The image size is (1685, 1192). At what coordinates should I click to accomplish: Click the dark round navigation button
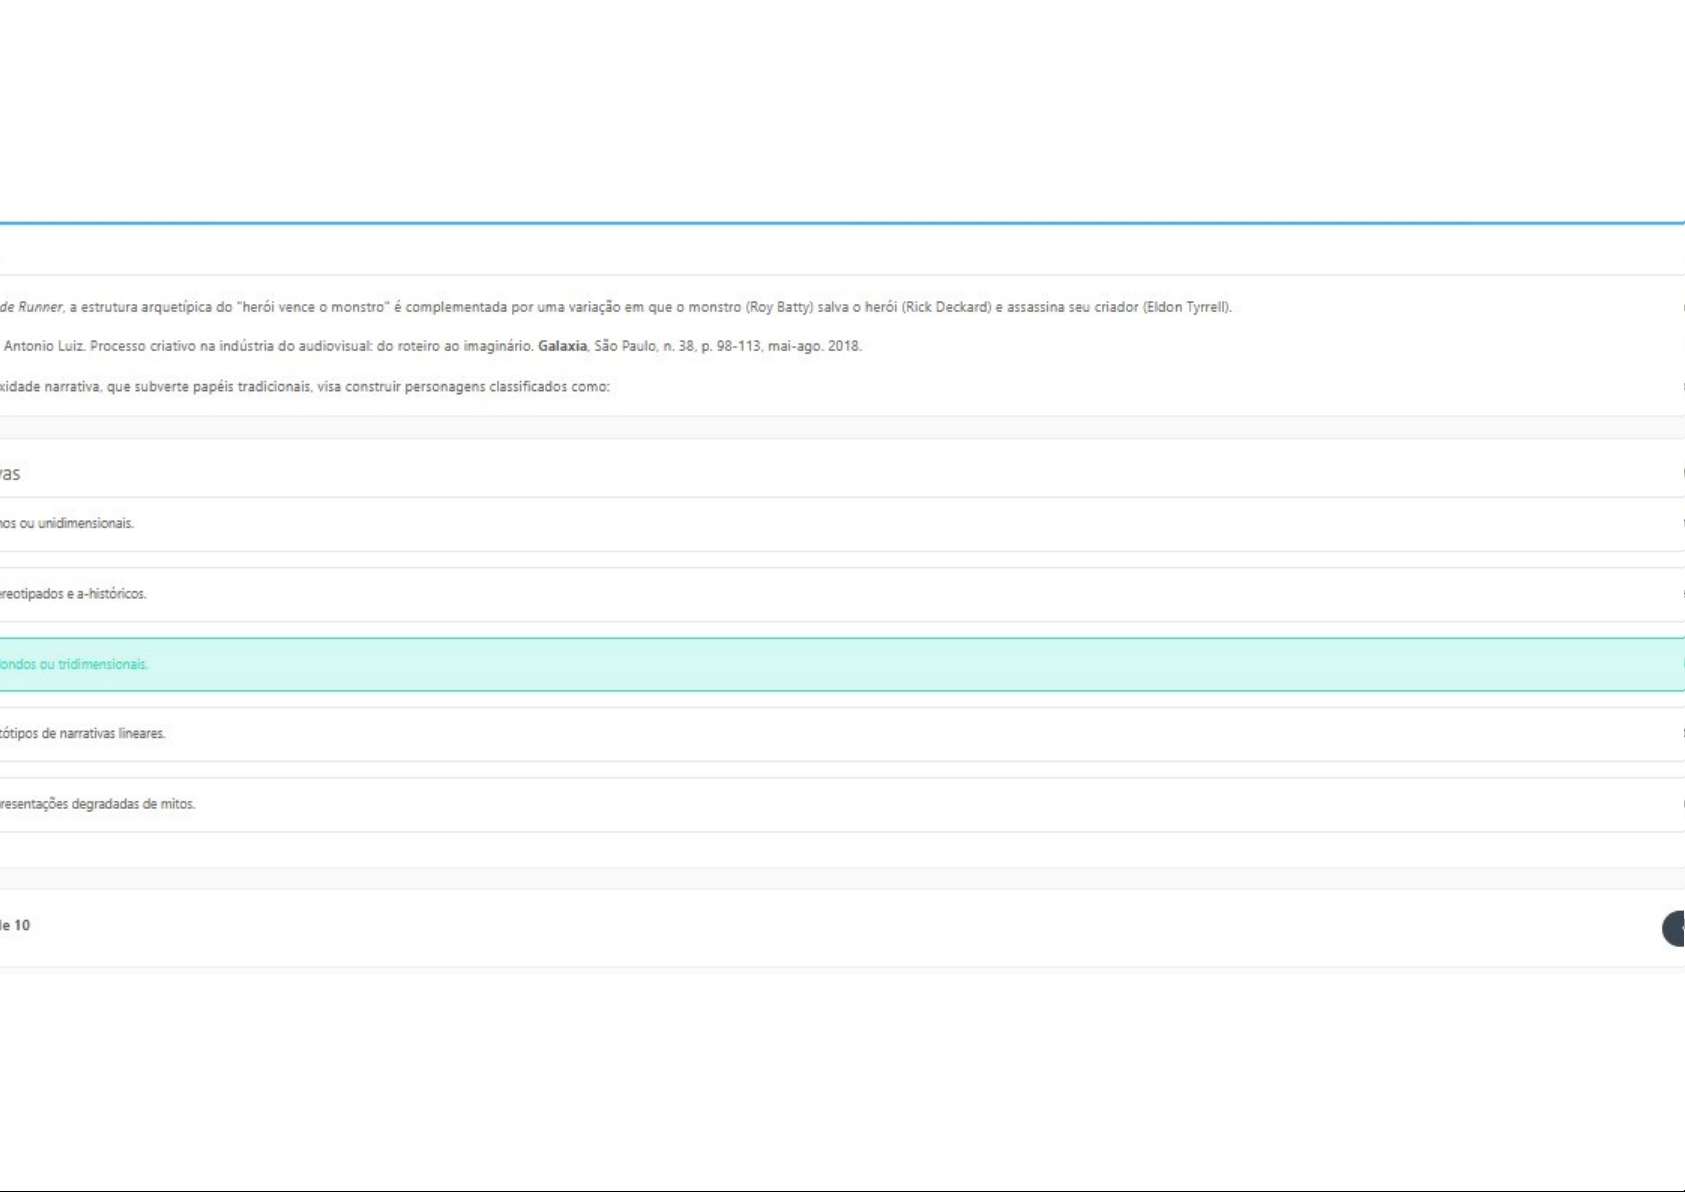pos(1674,928)
